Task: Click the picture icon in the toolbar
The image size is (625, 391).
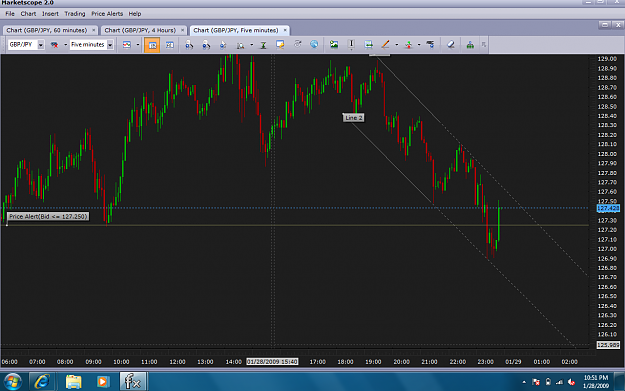Action: click(x=334, y=44)
